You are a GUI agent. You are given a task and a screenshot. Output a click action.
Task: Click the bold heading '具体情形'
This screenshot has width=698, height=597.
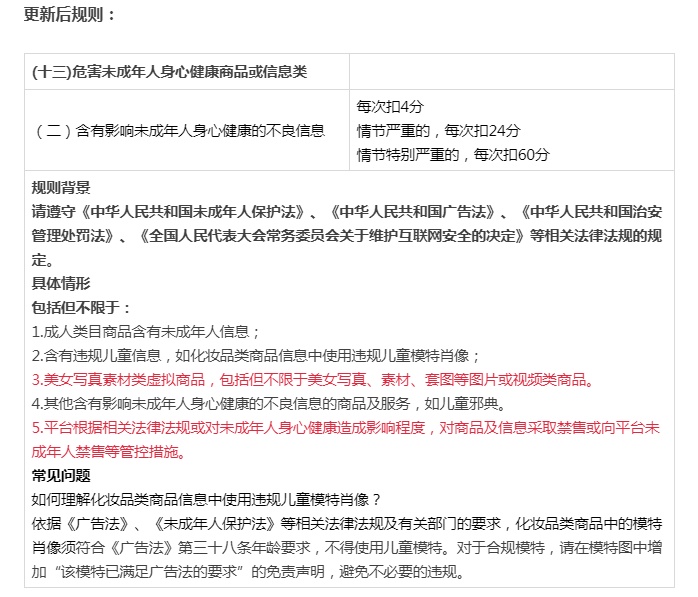point(61,284)
